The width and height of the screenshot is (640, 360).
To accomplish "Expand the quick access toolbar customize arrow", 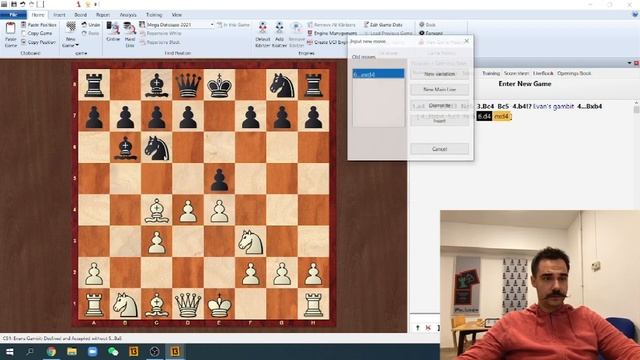I will (97, 4).
